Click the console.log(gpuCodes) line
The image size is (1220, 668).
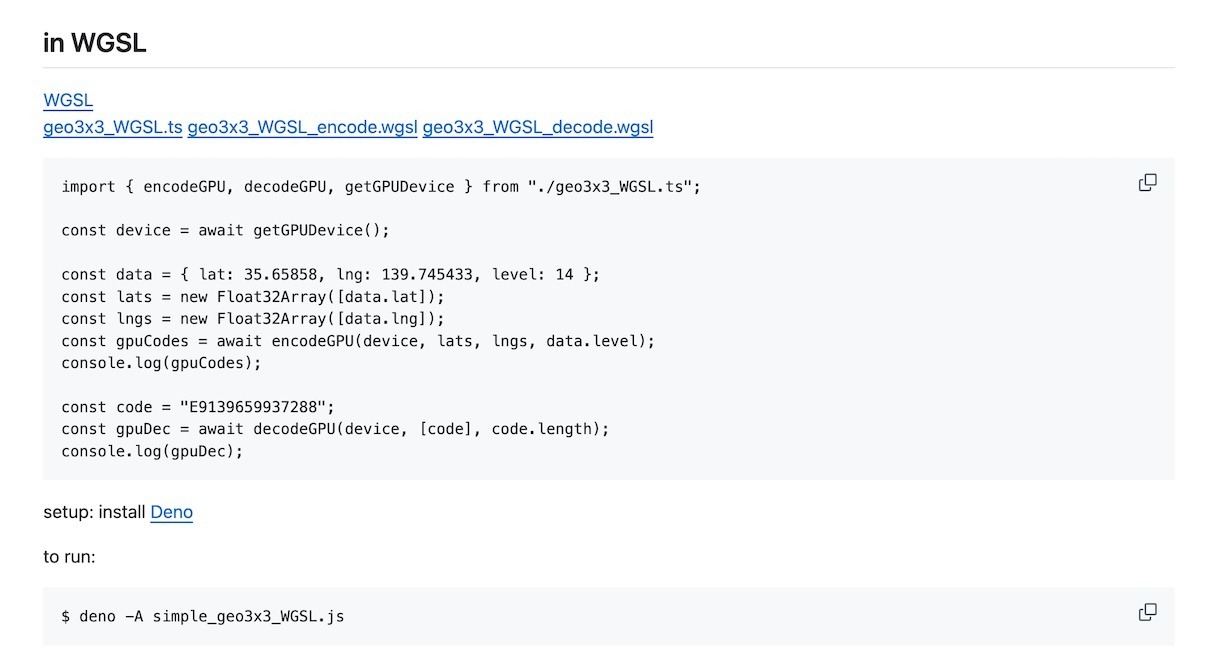[x=161, y=363]
